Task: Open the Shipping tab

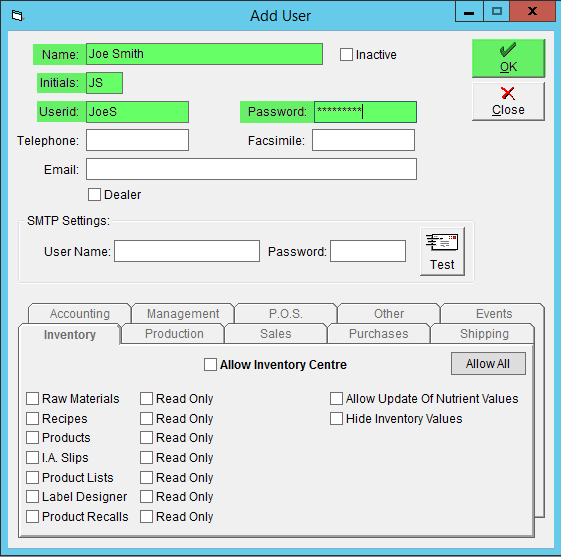Action: point(484,334)
